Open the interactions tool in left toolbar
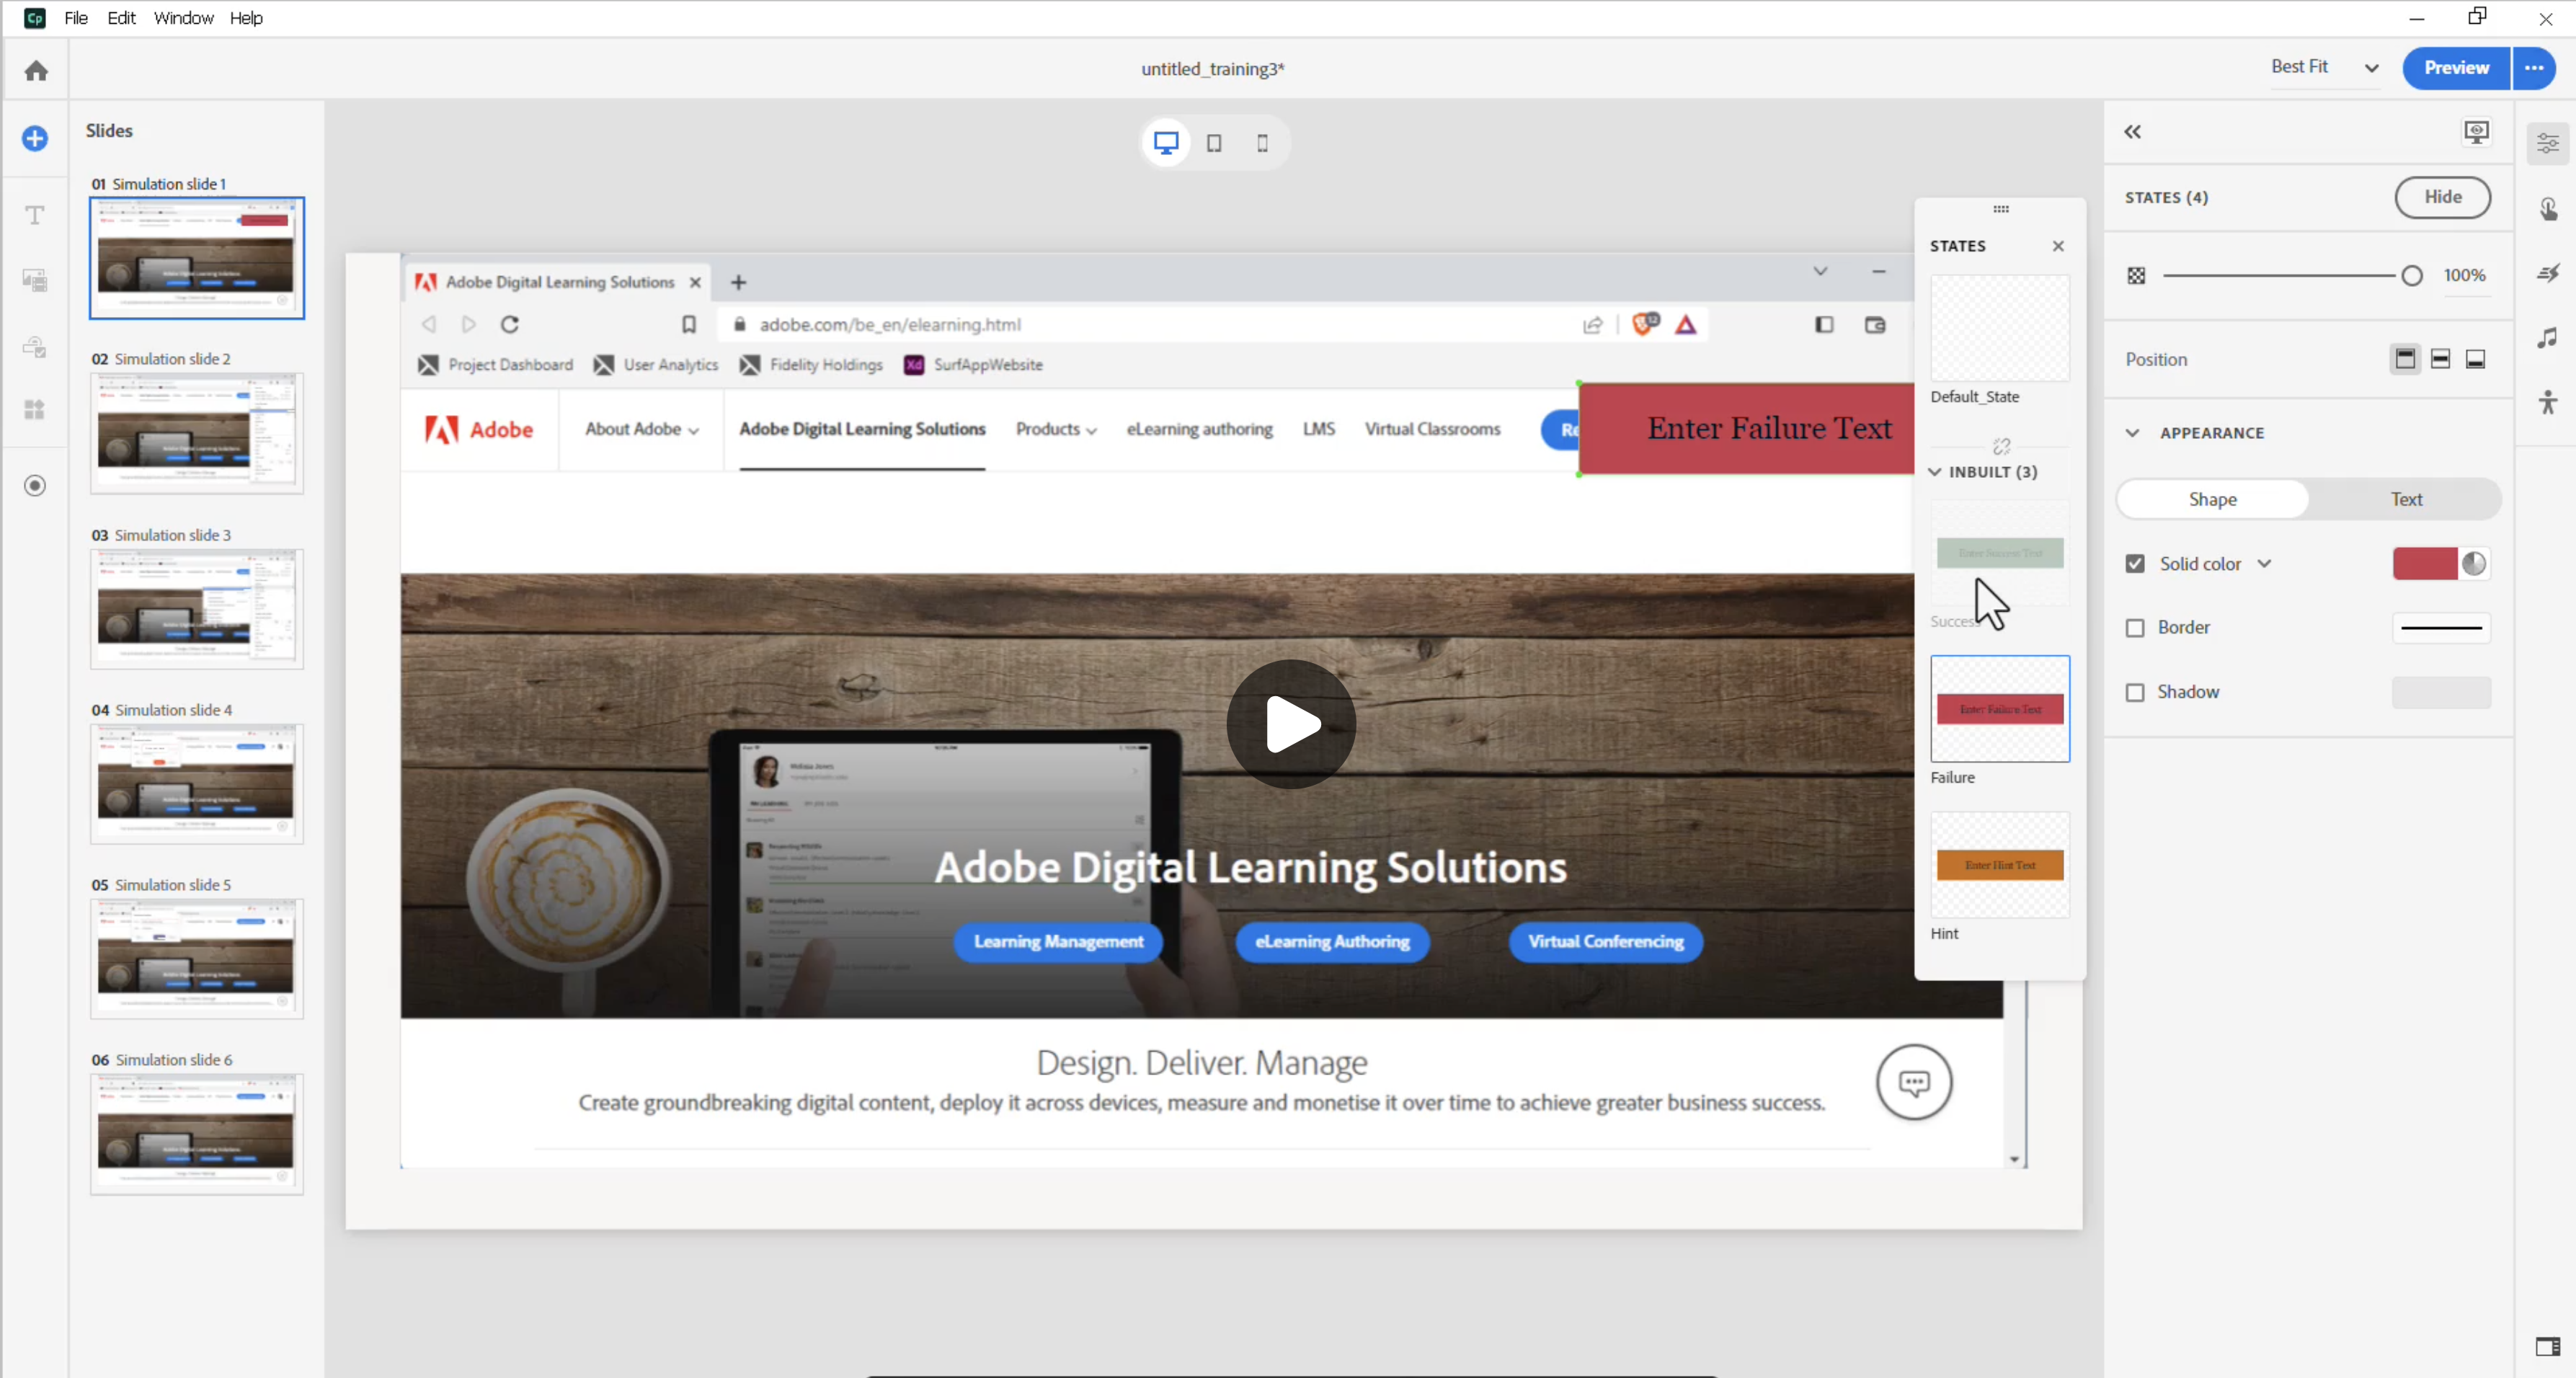This screenshot has height=1378, width=2576. pos(35,346)
